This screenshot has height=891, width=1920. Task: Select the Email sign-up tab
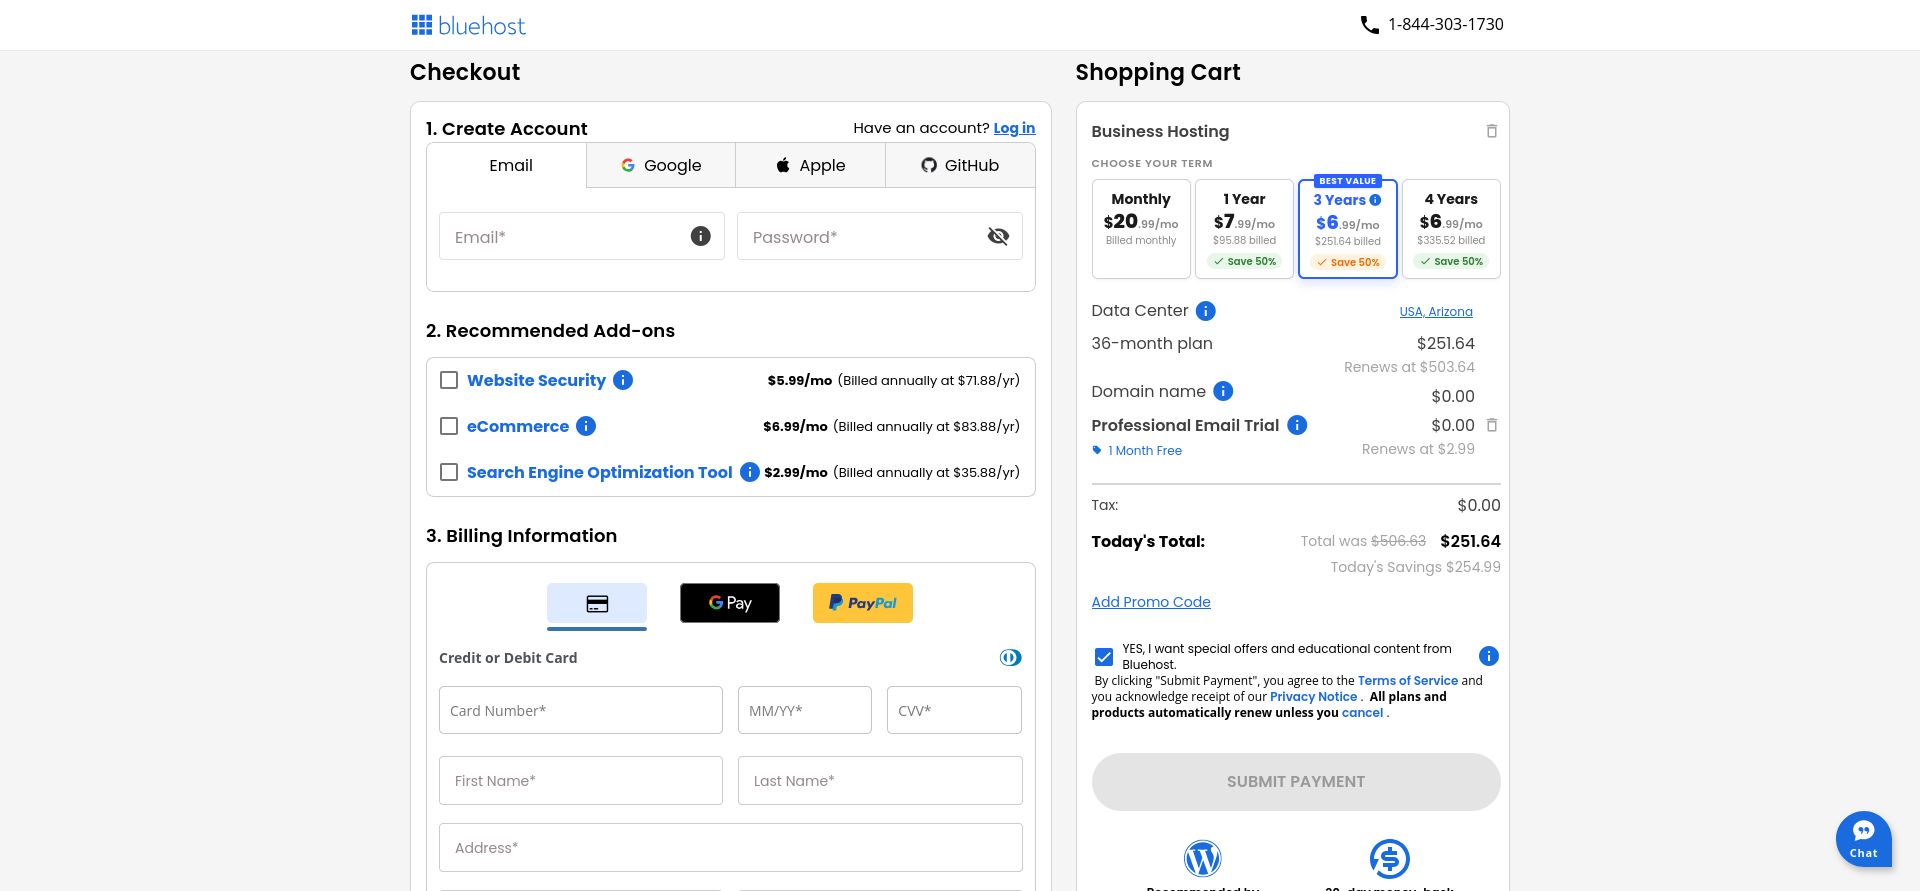(x=508, y=166)
